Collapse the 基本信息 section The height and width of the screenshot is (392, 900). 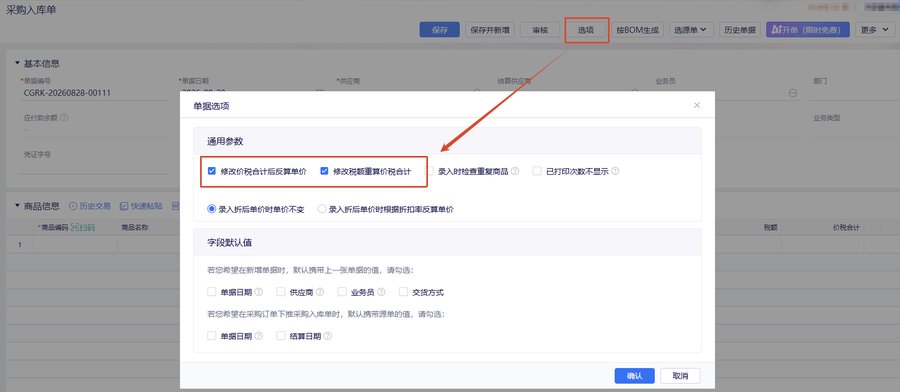(17, 64)
